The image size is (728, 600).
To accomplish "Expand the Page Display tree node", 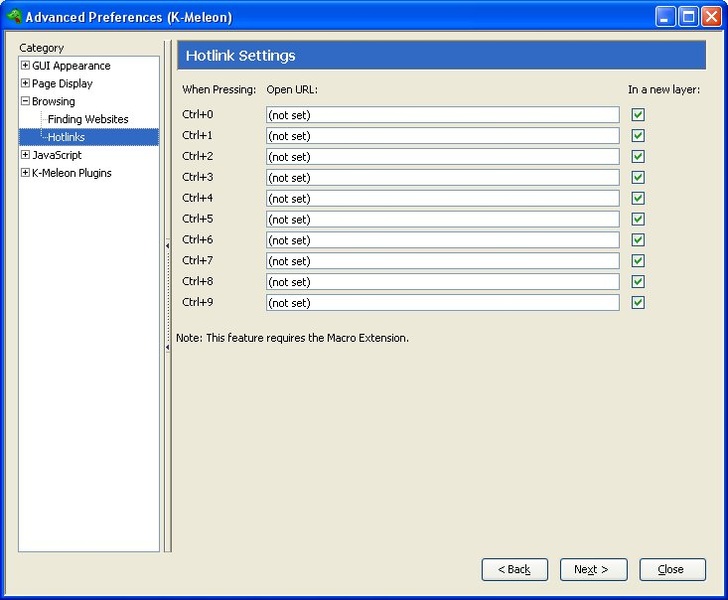I will [x=25, y=84].
